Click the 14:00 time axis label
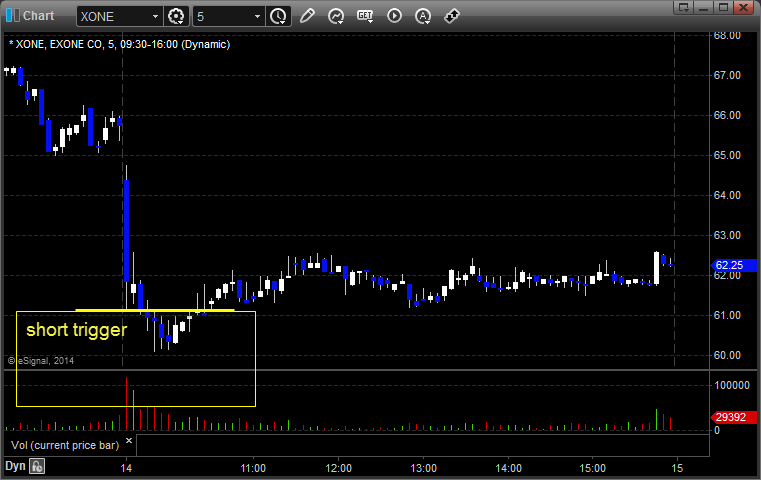This screenshot has height=480, width=761. (508, 468)
